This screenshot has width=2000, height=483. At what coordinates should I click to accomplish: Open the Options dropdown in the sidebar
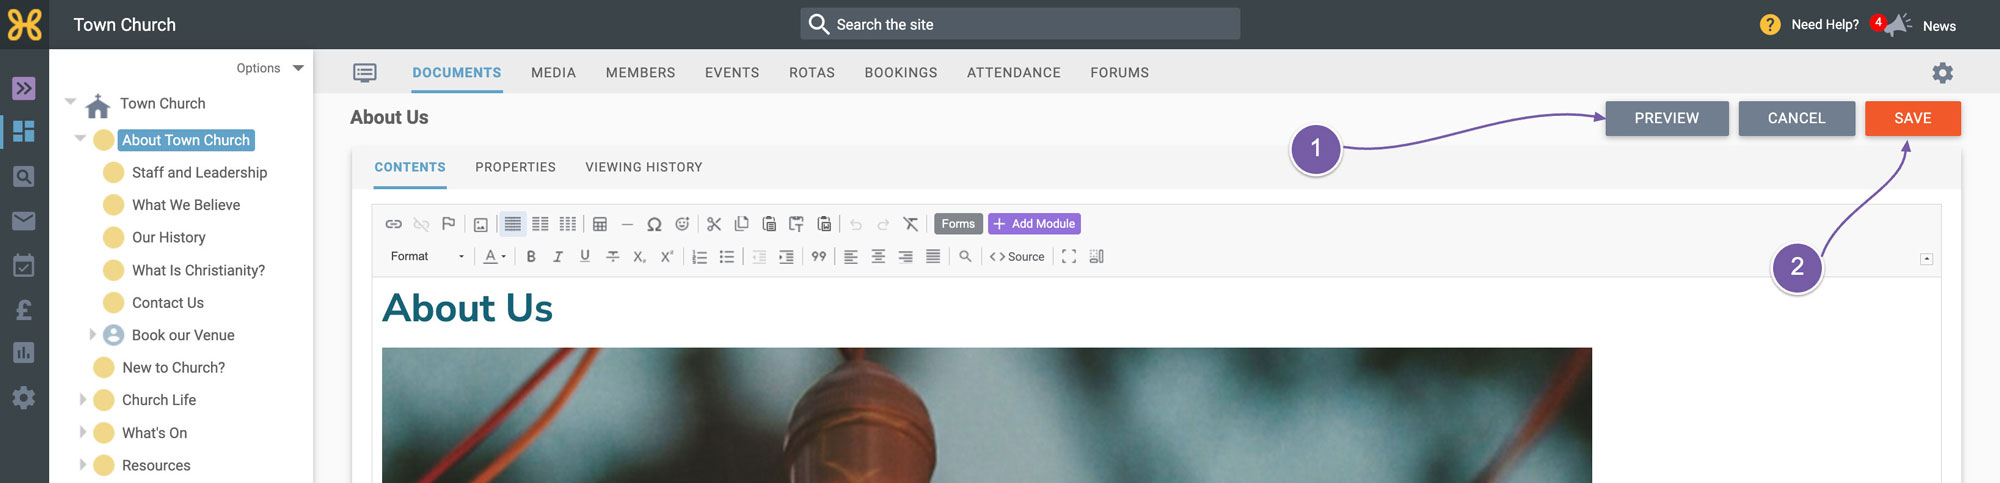click(x=270, y=68)
